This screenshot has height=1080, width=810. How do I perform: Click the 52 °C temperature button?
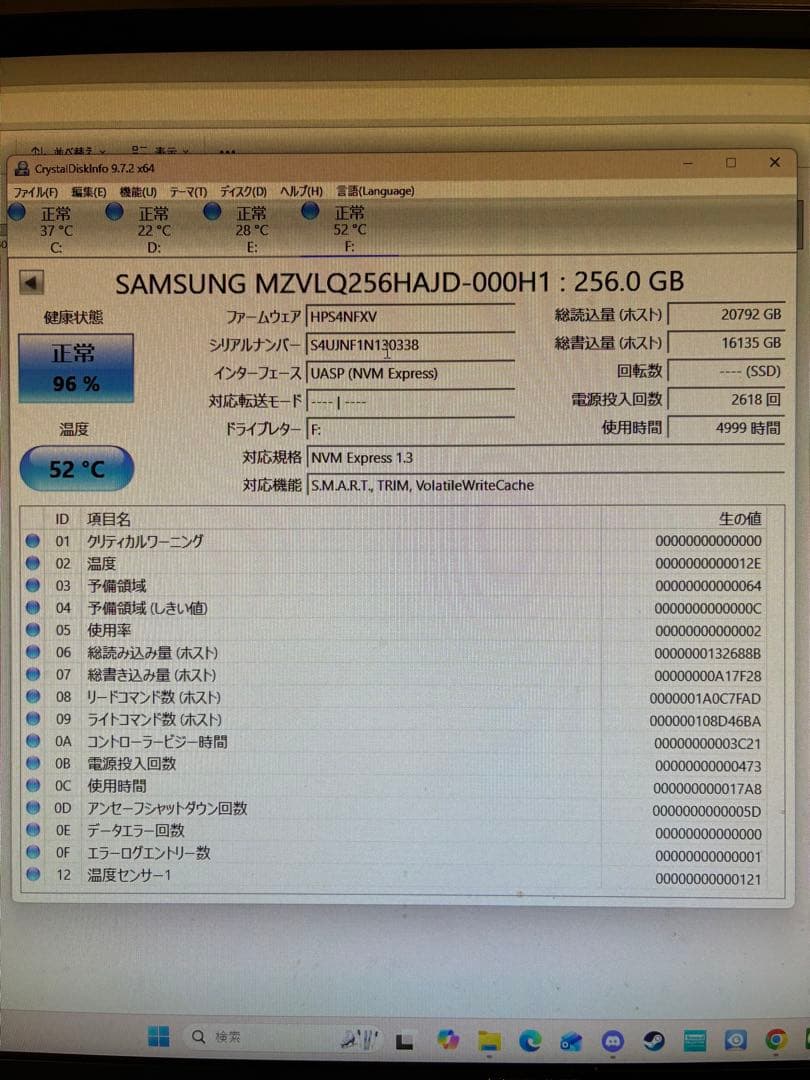[76, 468]
